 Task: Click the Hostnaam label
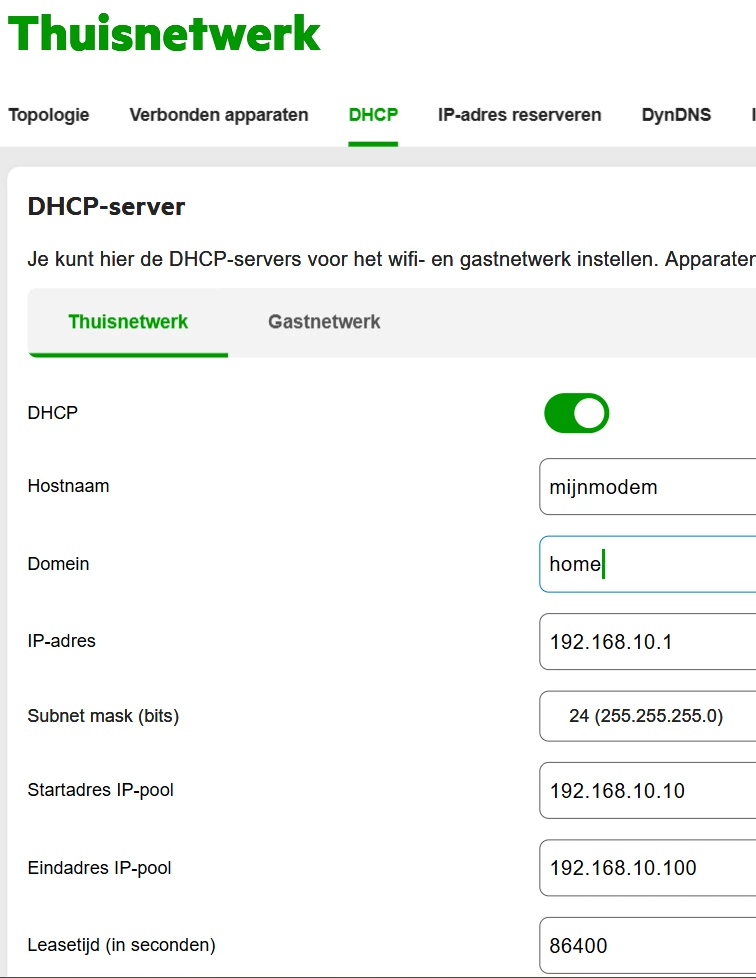point(68,486)
